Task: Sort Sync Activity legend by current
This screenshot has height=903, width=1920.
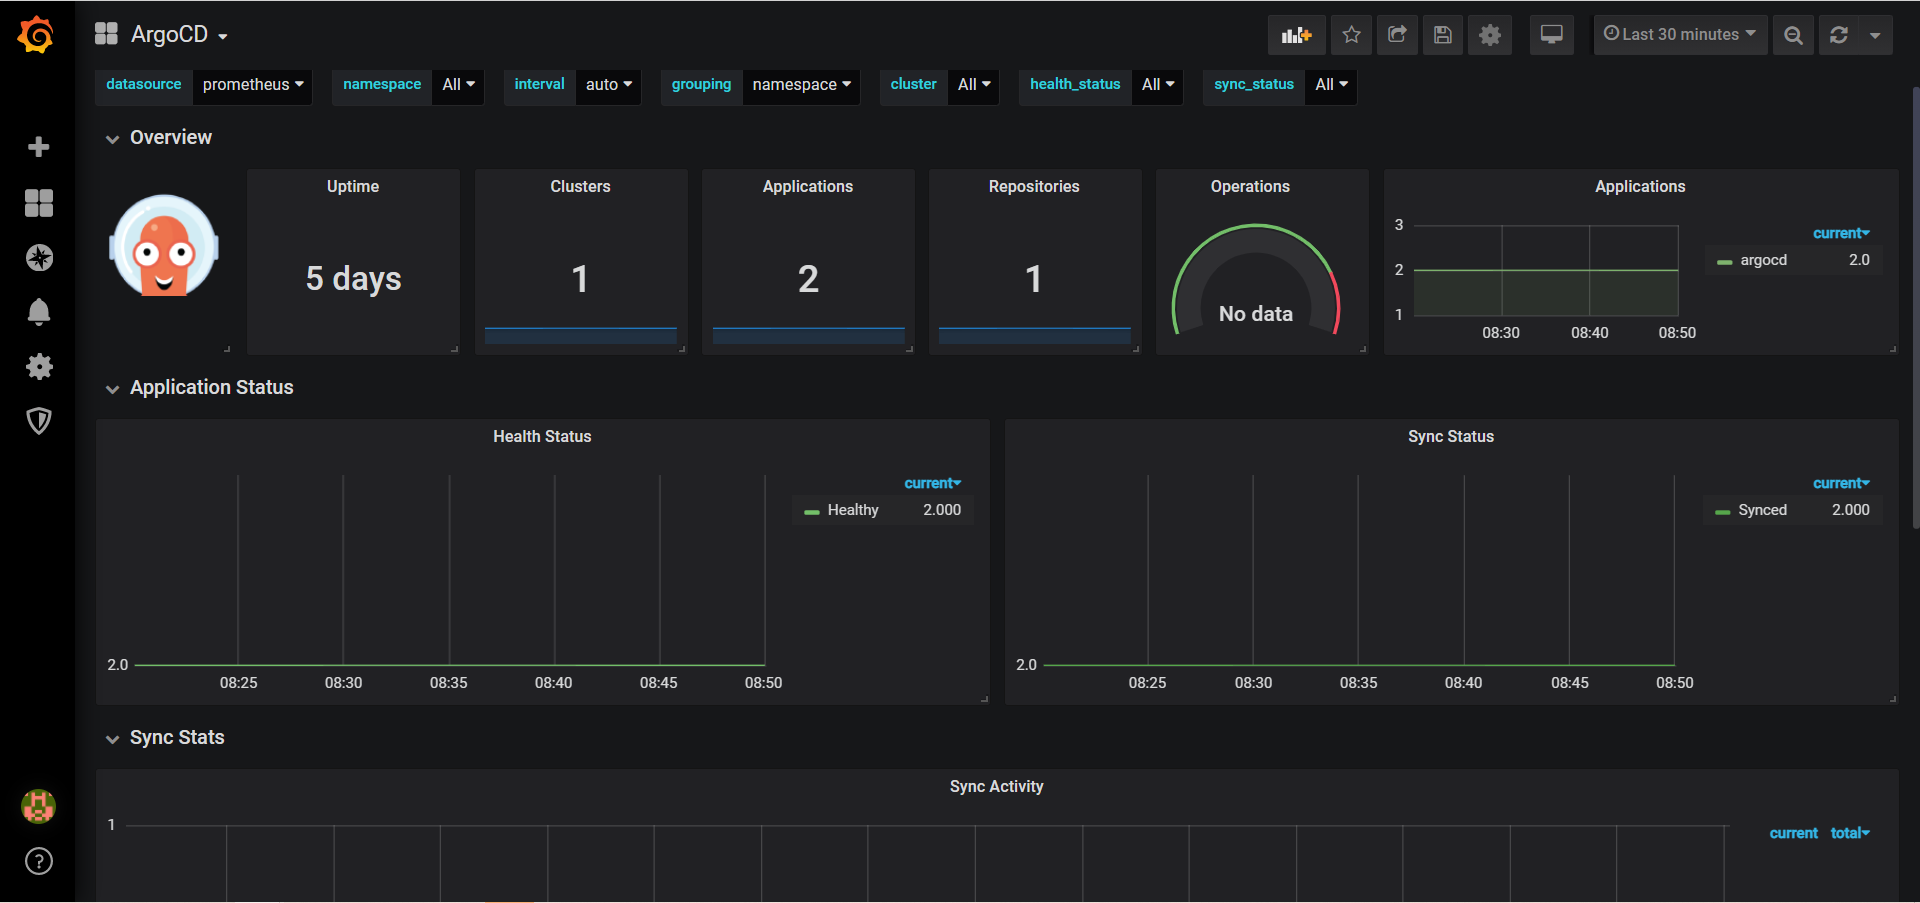Action: tap(1794, 833)
